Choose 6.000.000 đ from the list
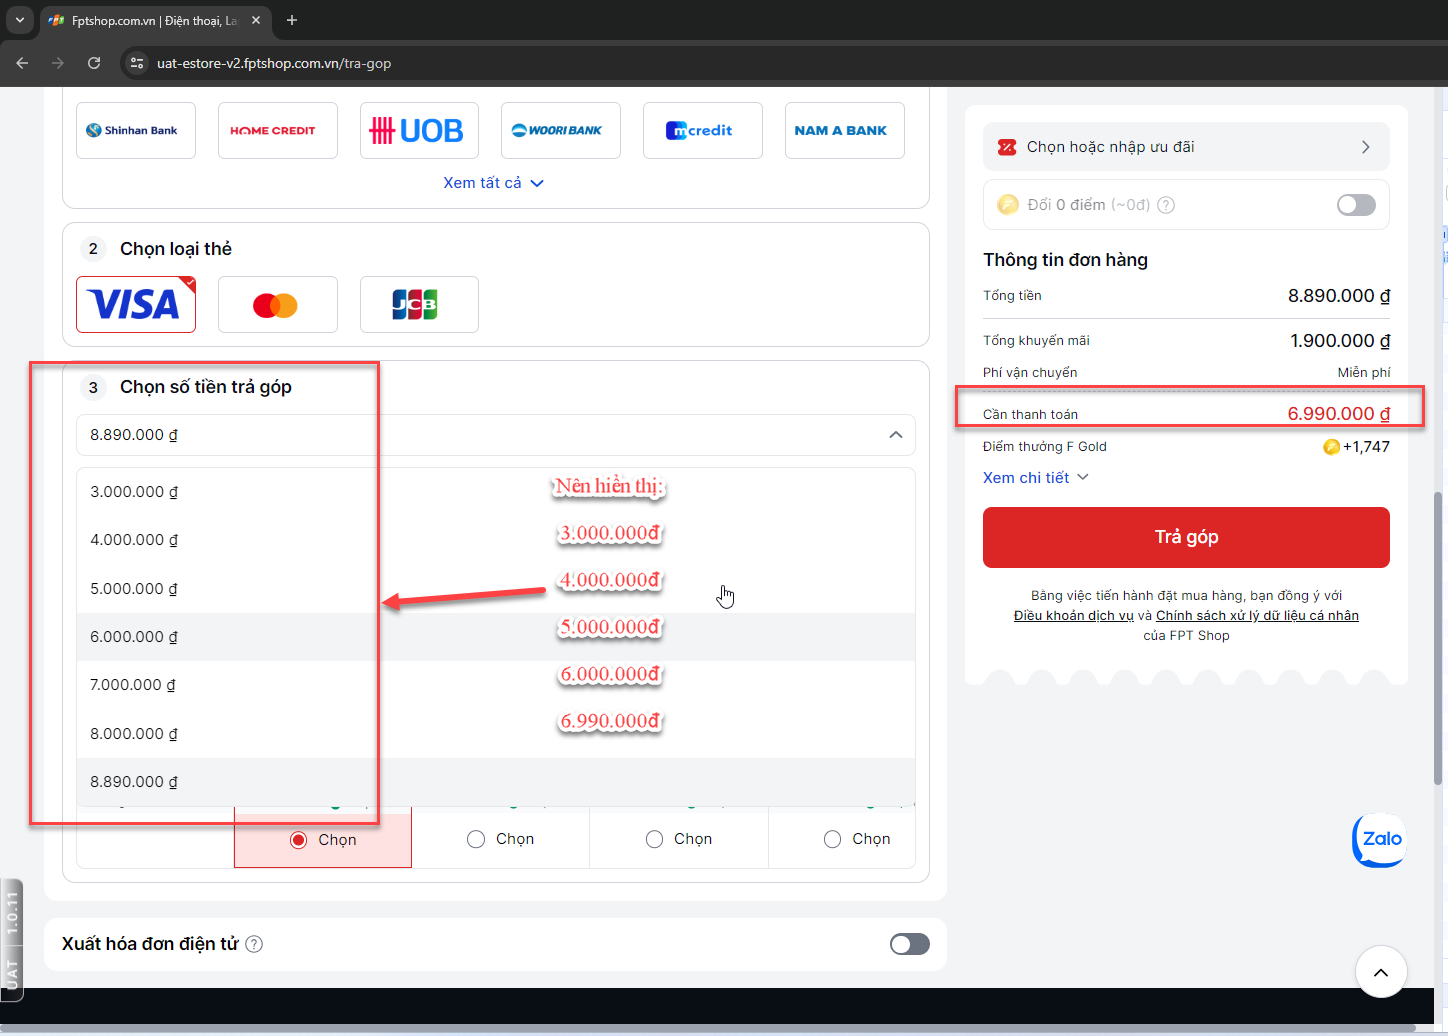This screenshot has width=1448, height=1036. click(495, 637)
